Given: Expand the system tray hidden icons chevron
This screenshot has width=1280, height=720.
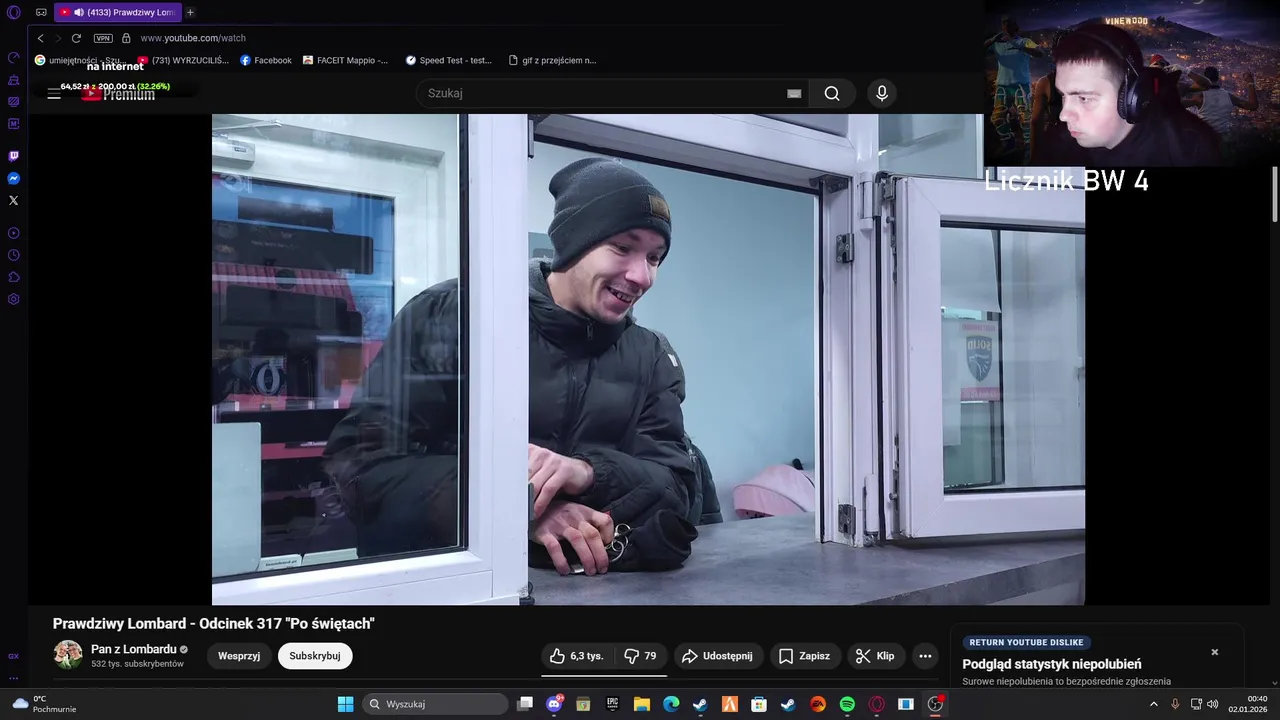Looking at the screenshot, I should [x=1153, y=704].
